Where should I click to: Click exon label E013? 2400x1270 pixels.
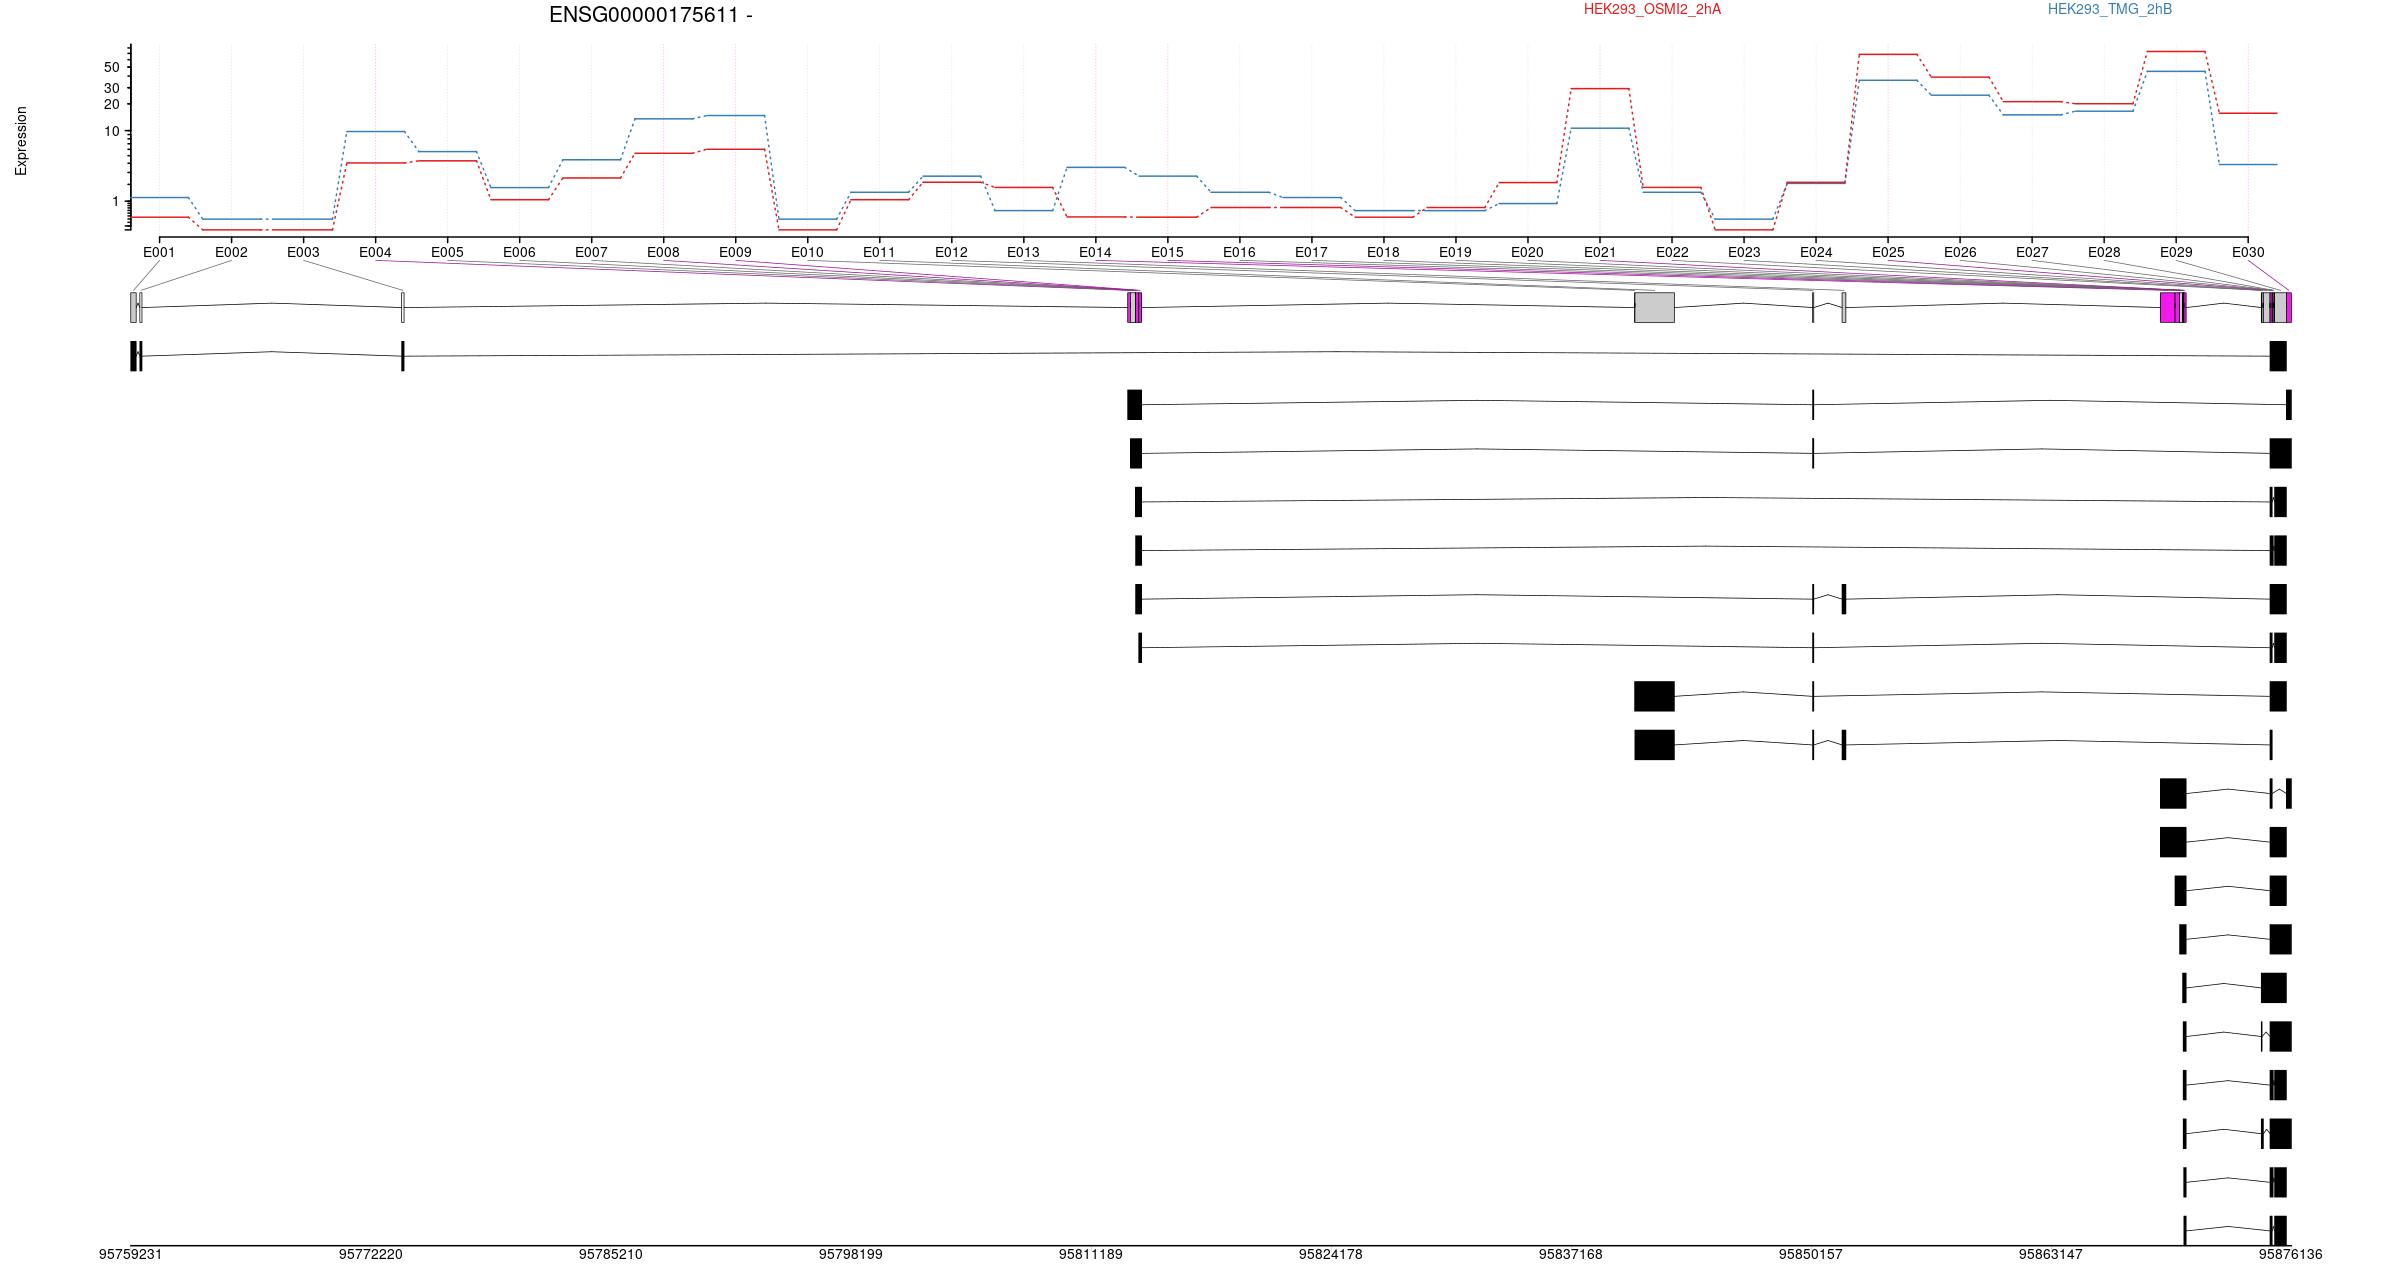click(x=1023, y=252)
